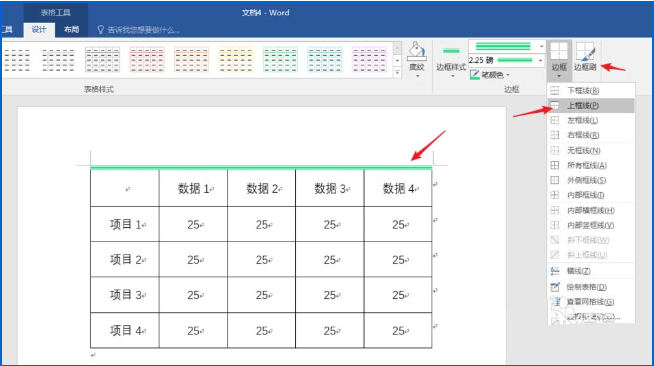Click the table cell 数据 3
The width and height of the screenshot is (654, 366).
click(330, 188)
